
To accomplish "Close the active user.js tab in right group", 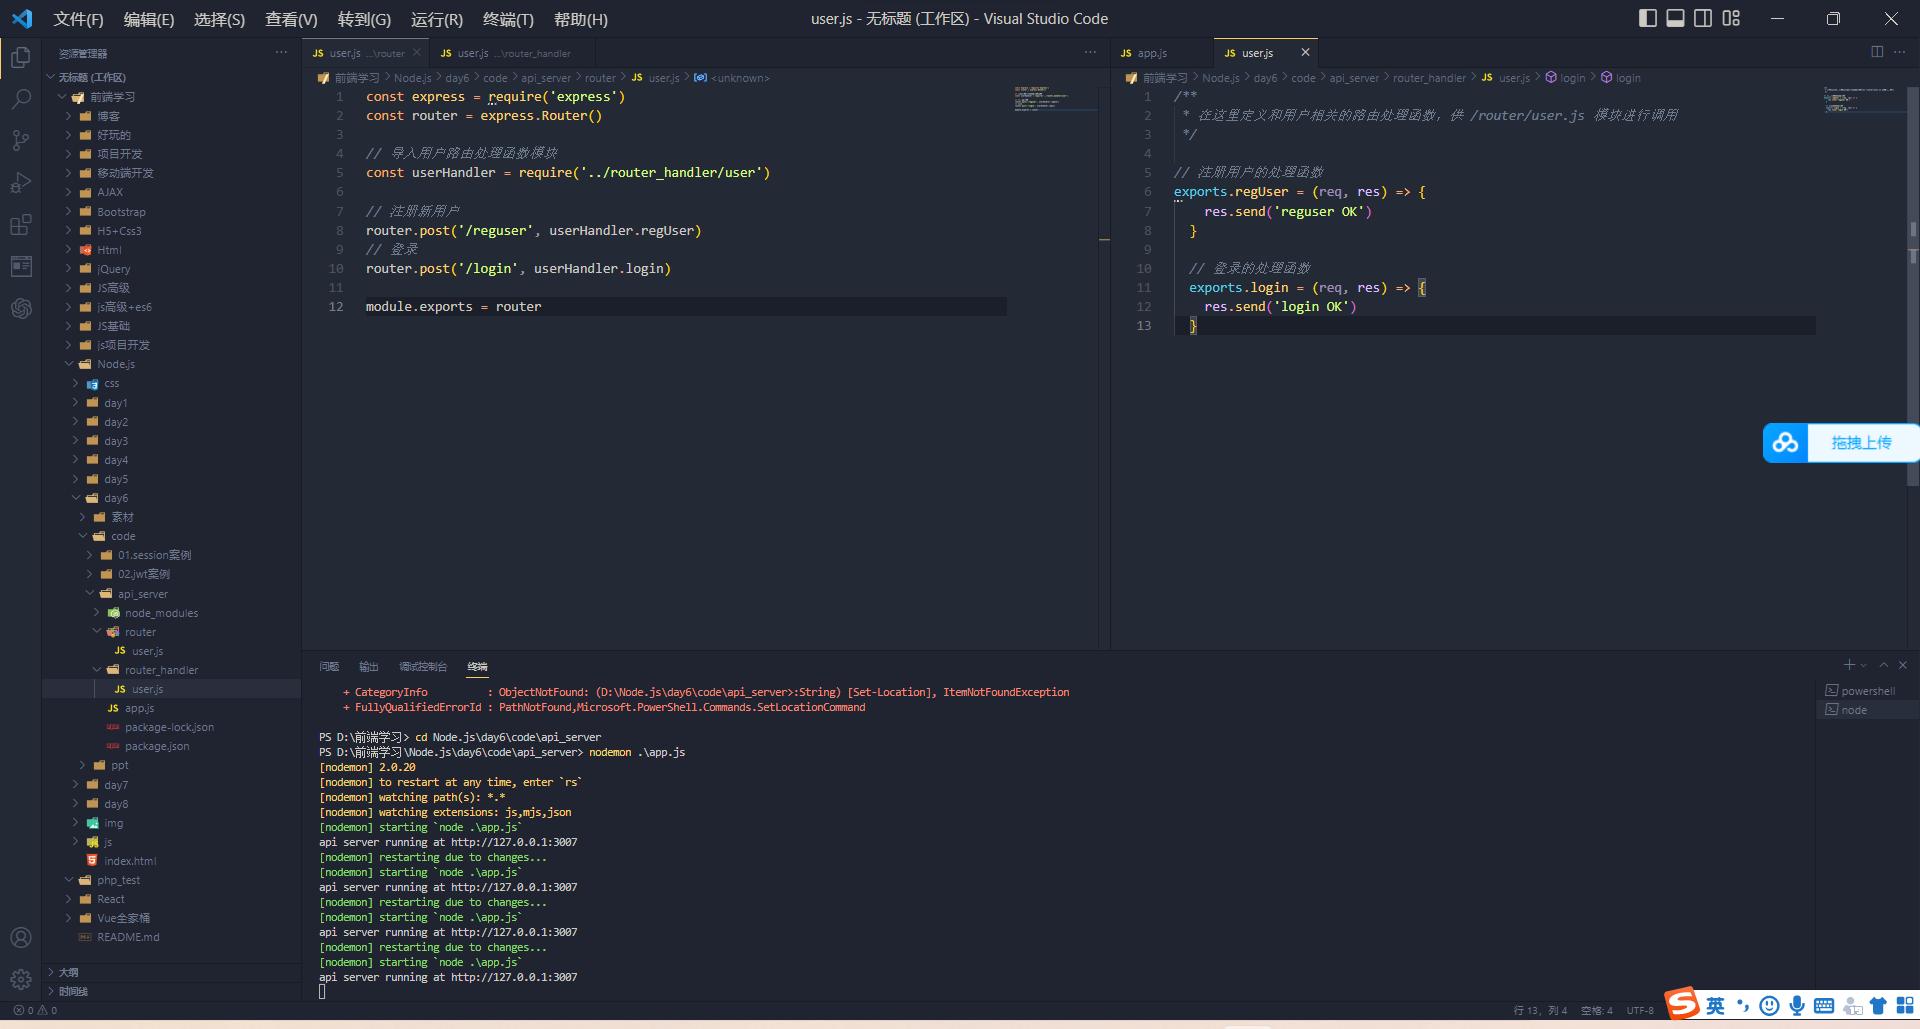I will (x=1305, y=52).
